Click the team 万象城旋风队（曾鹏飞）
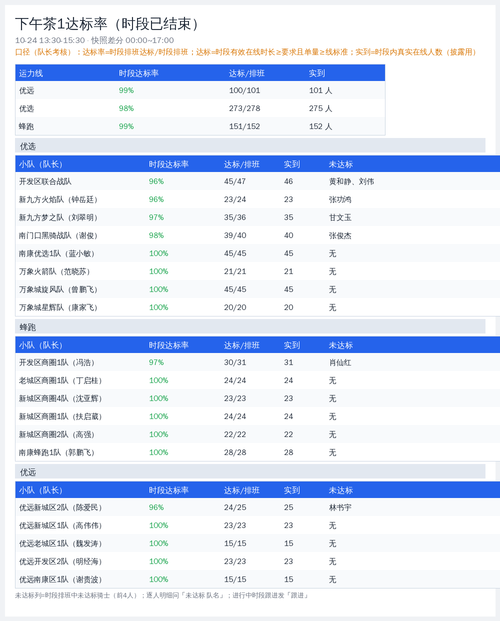Viewport: 500px width, 621px height. [x=58, y=290]
